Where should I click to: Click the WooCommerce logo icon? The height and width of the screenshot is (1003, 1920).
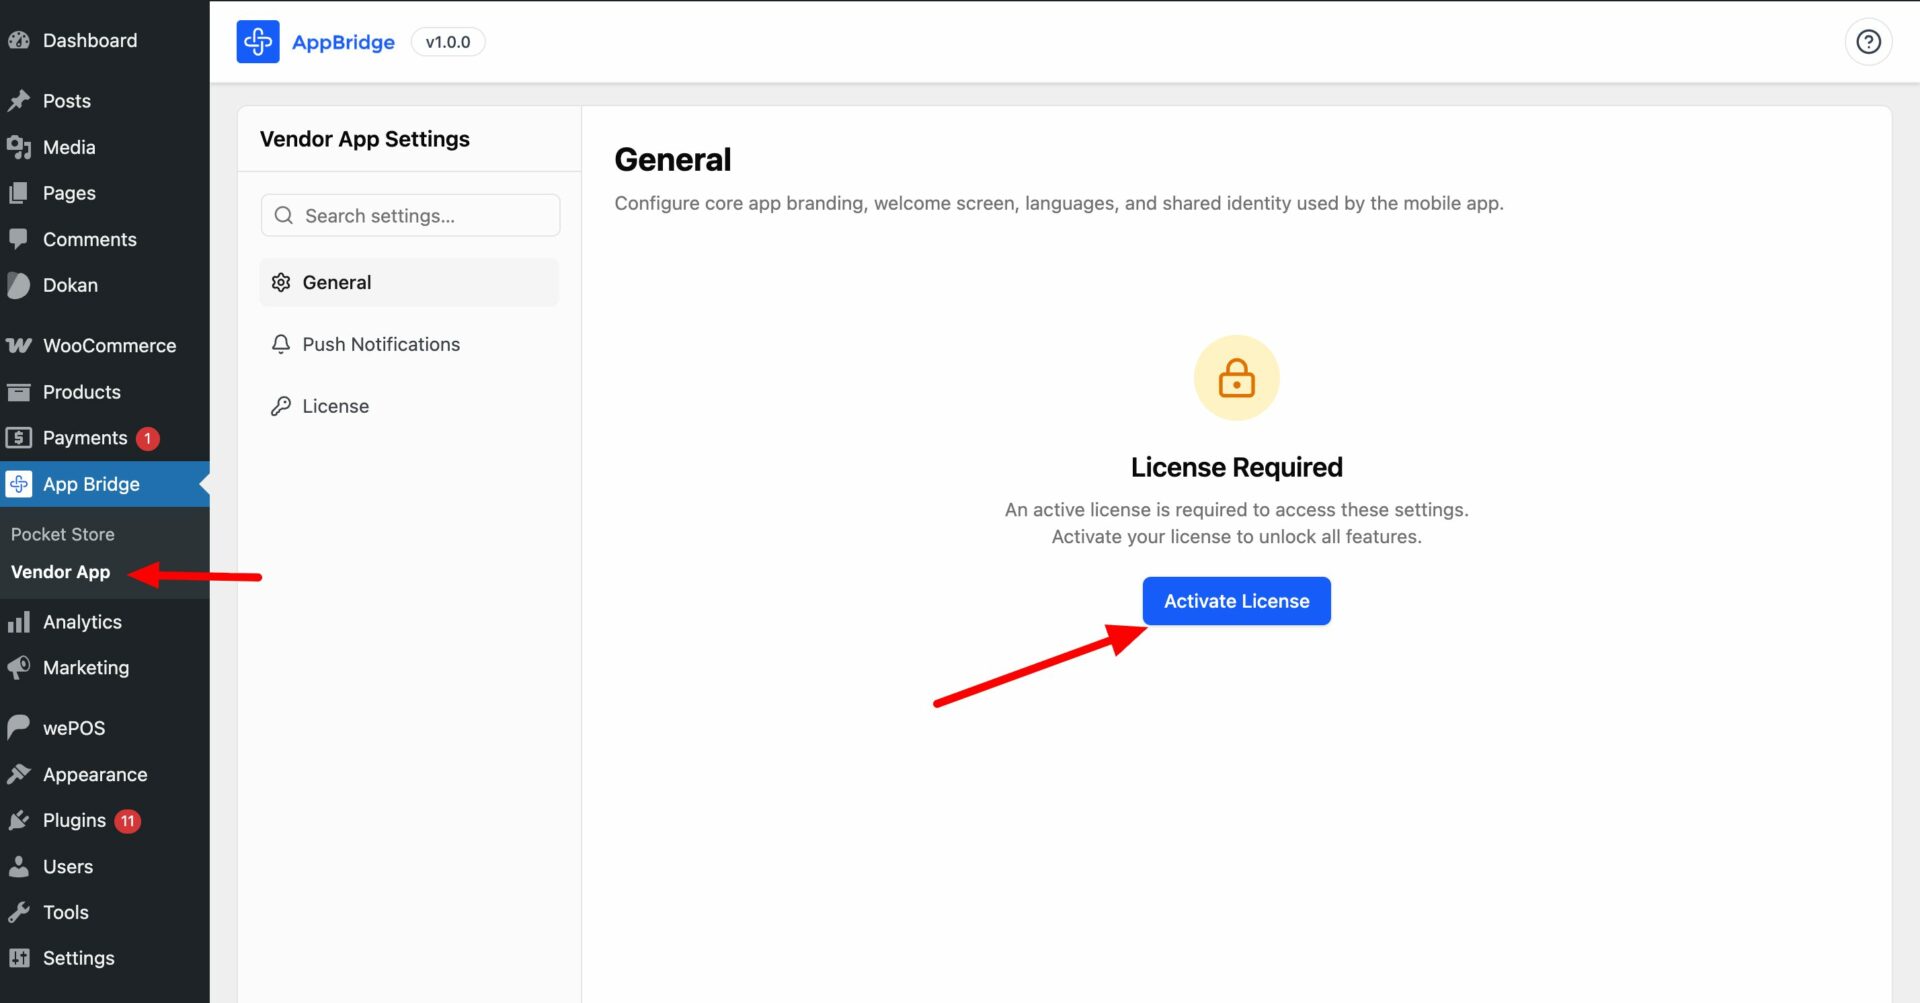(19, 346)
